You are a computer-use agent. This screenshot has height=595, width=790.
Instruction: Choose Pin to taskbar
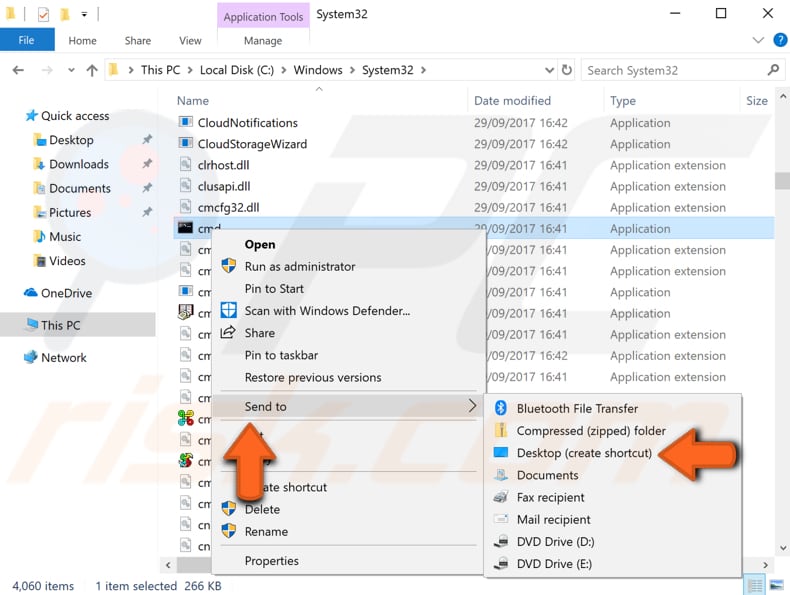tap(281, 355)
